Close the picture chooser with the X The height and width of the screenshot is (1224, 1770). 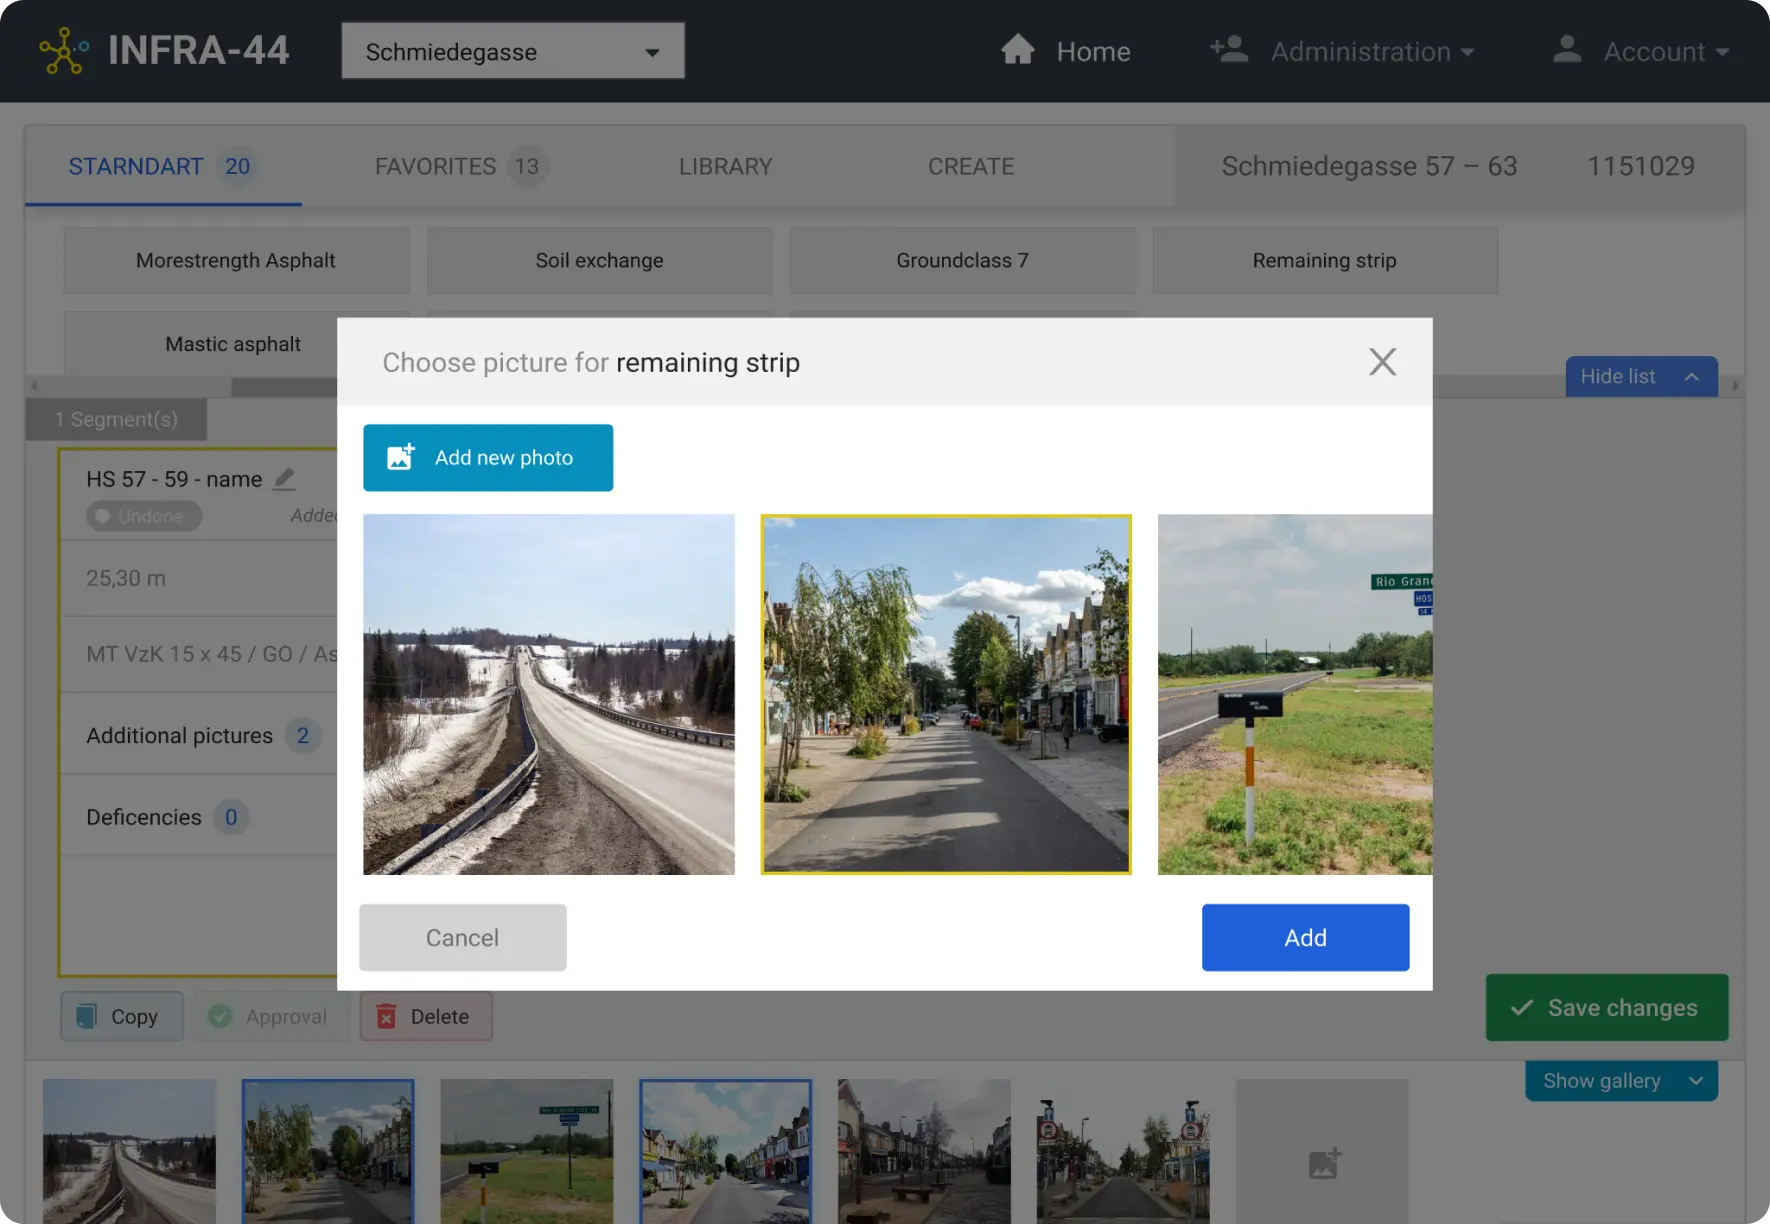(1382, 362)
